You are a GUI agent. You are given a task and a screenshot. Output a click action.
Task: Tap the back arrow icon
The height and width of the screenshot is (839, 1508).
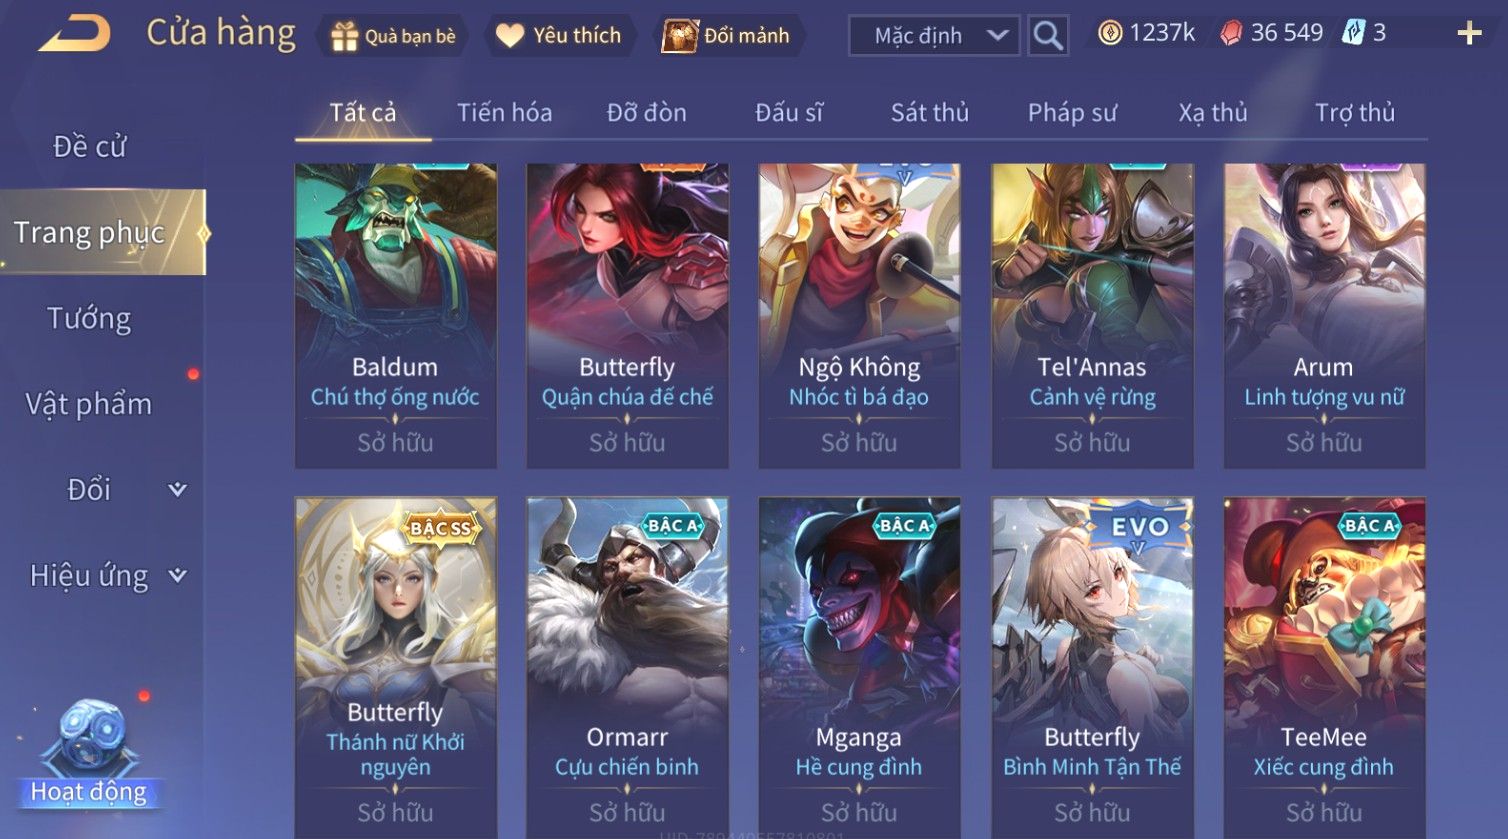pos(74,34)
